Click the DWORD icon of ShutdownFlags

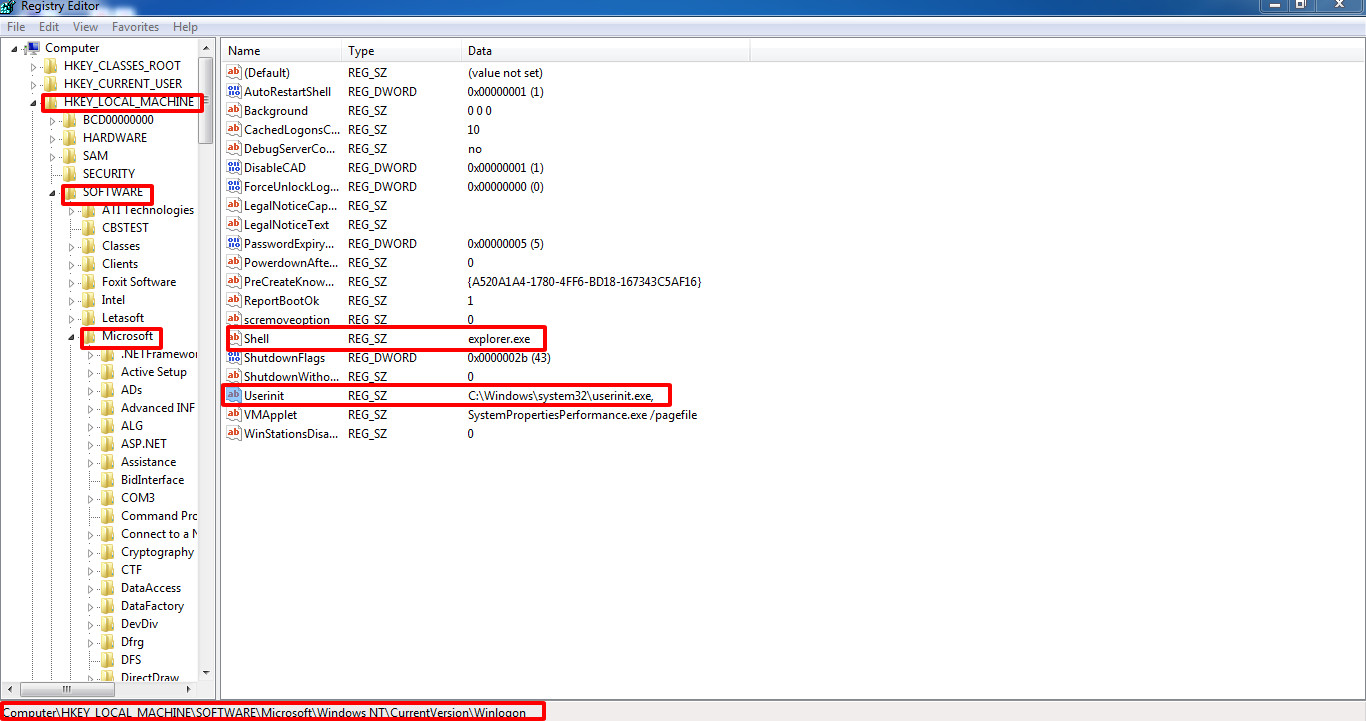tap(234, 358)
